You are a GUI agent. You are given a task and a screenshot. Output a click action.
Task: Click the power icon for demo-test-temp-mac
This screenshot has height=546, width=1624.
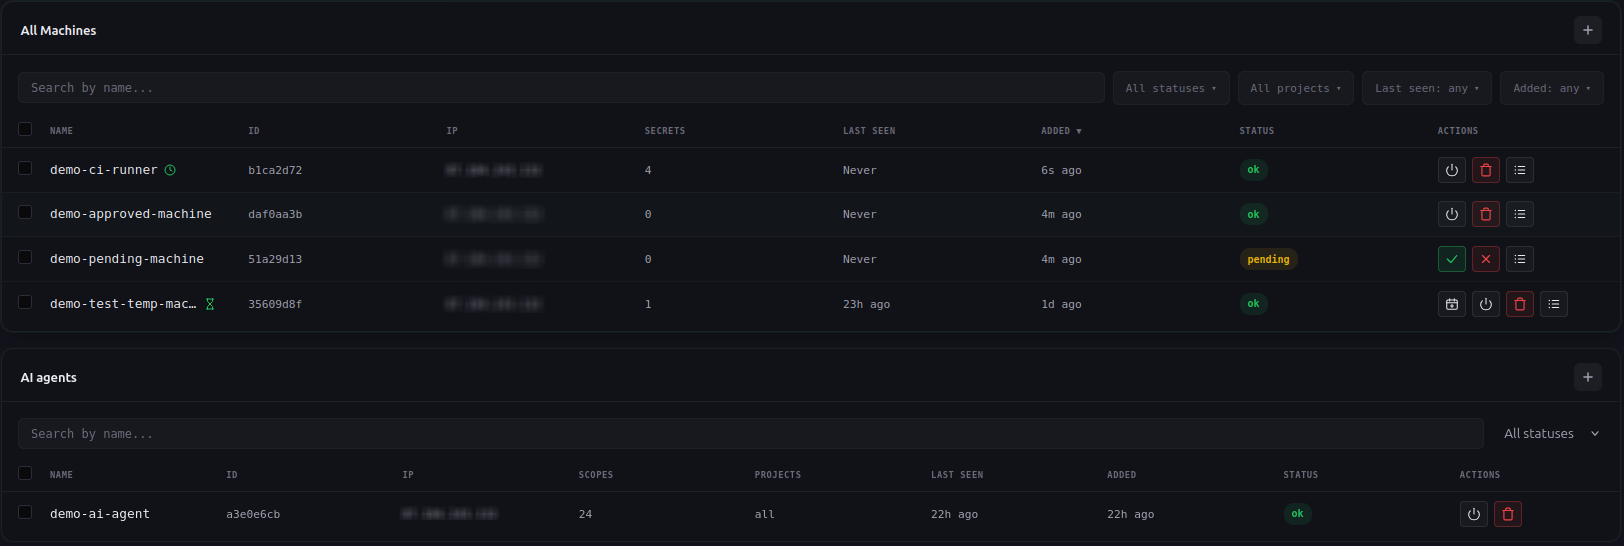1486,304
